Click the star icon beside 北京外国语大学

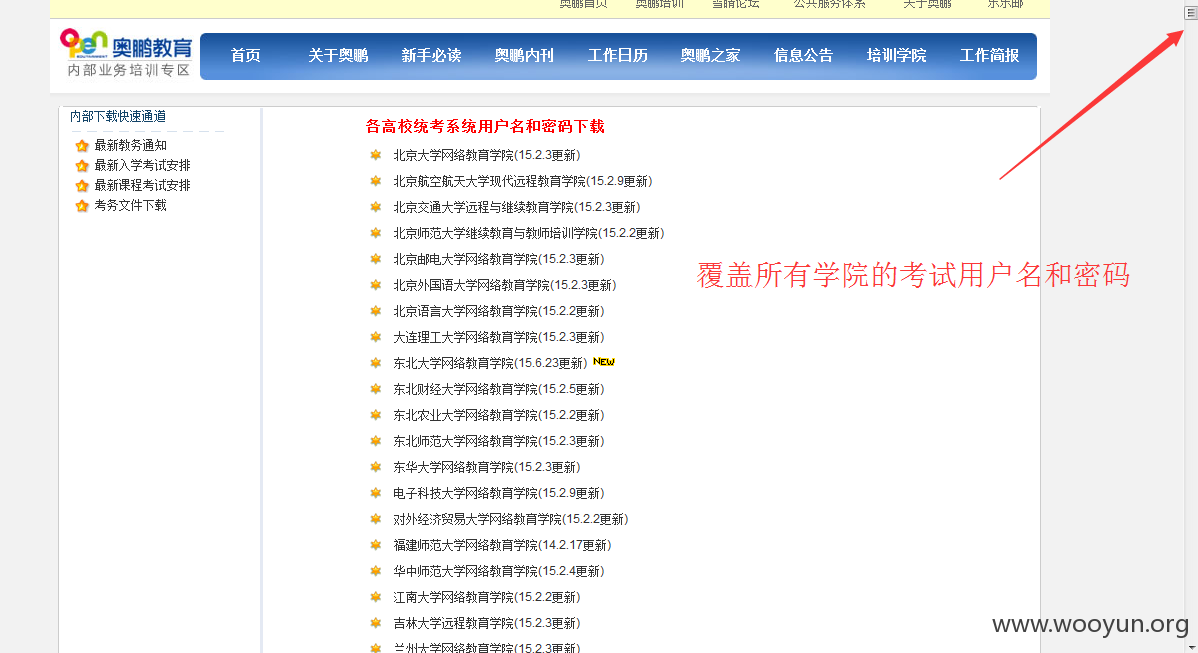pyautogui.click(x=375, y=285)
